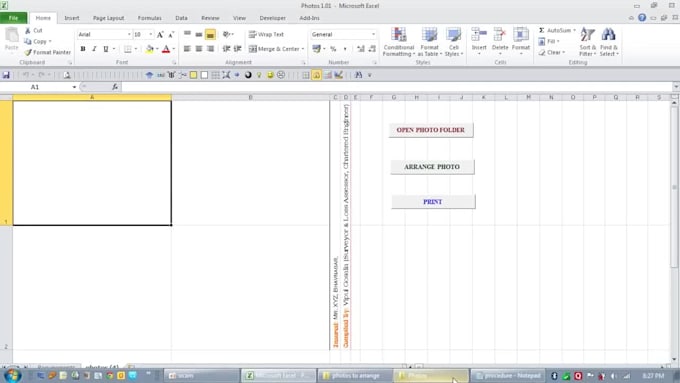Toggle Wrap Text

266,34
